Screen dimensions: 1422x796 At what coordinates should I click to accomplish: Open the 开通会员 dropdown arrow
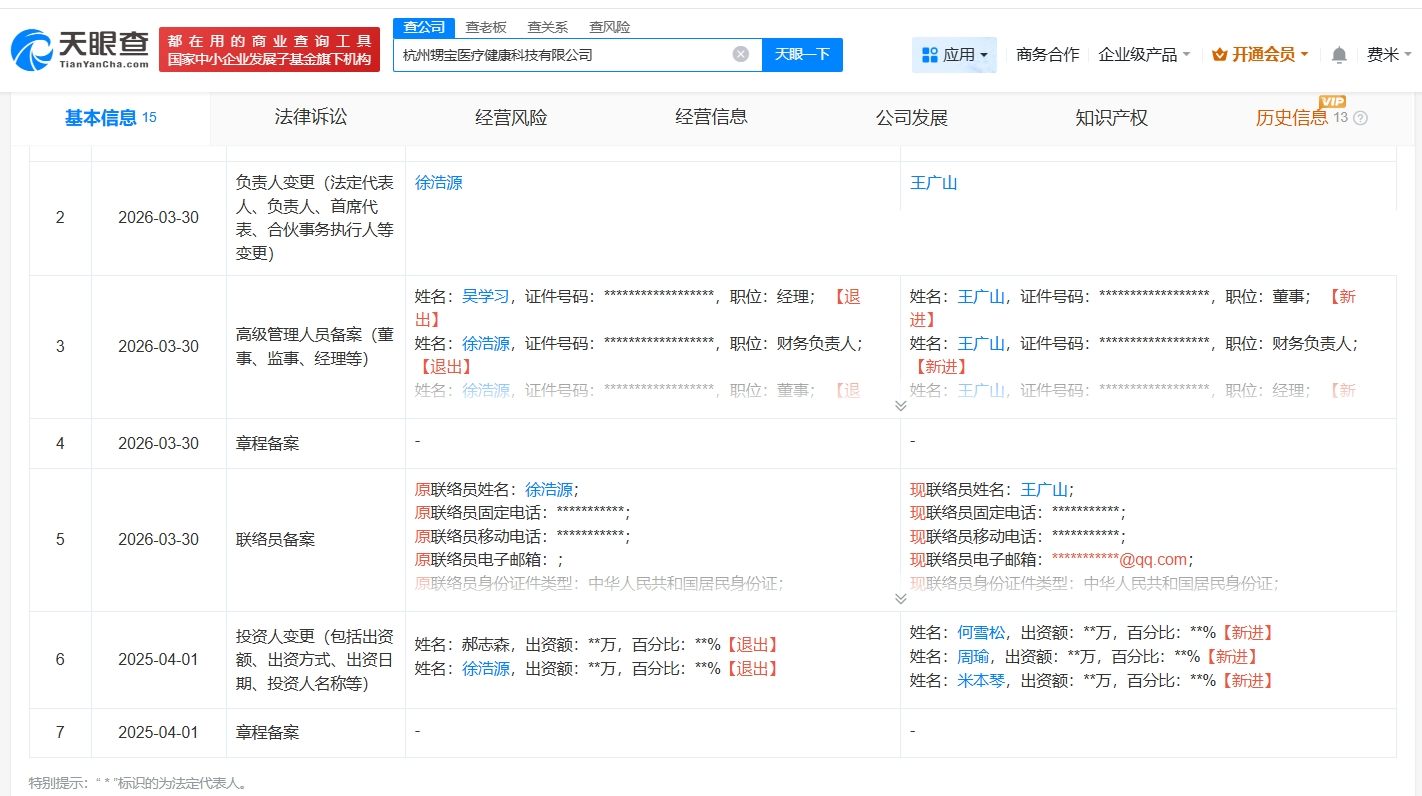tap(1304, 55)
